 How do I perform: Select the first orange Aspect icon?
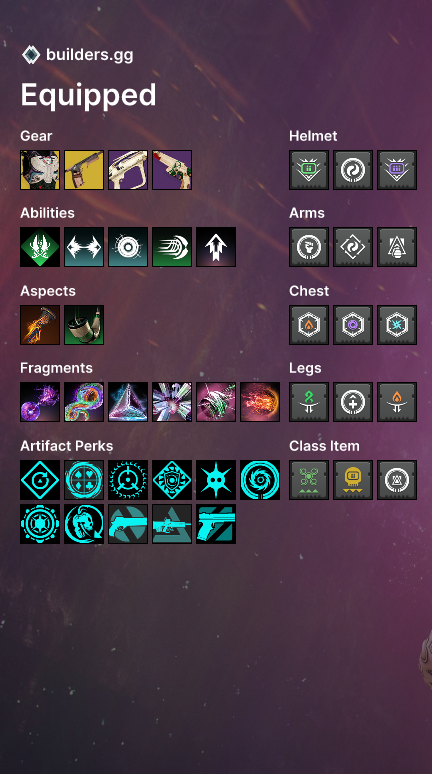pos(40,325)
